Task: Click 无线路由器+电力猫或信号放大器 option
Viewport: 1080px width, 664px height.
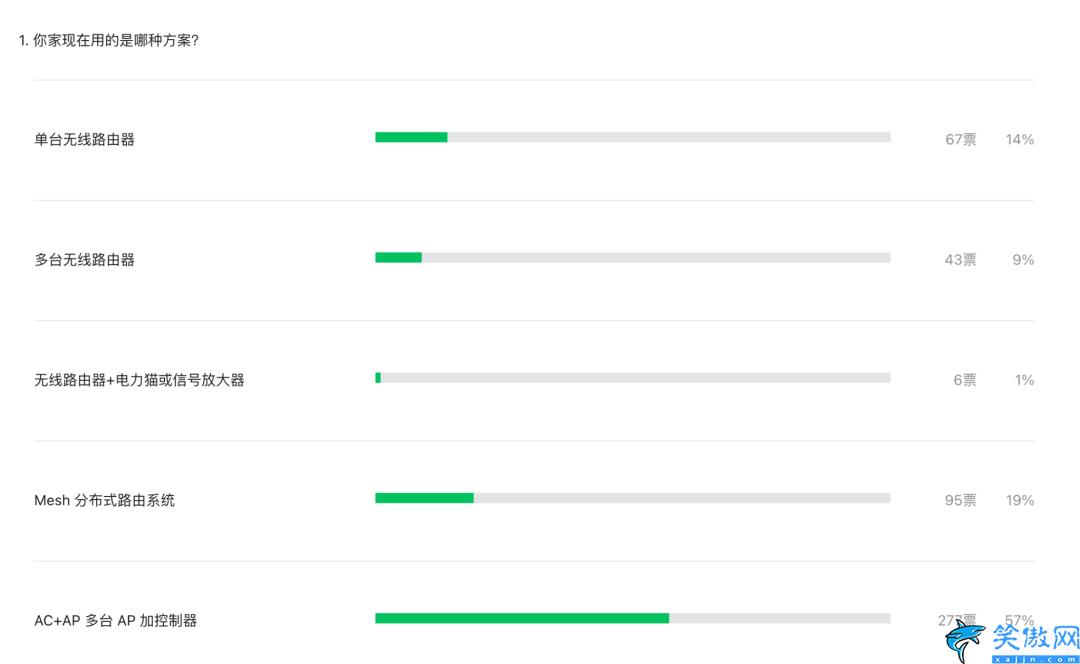Action: [139, 380]
